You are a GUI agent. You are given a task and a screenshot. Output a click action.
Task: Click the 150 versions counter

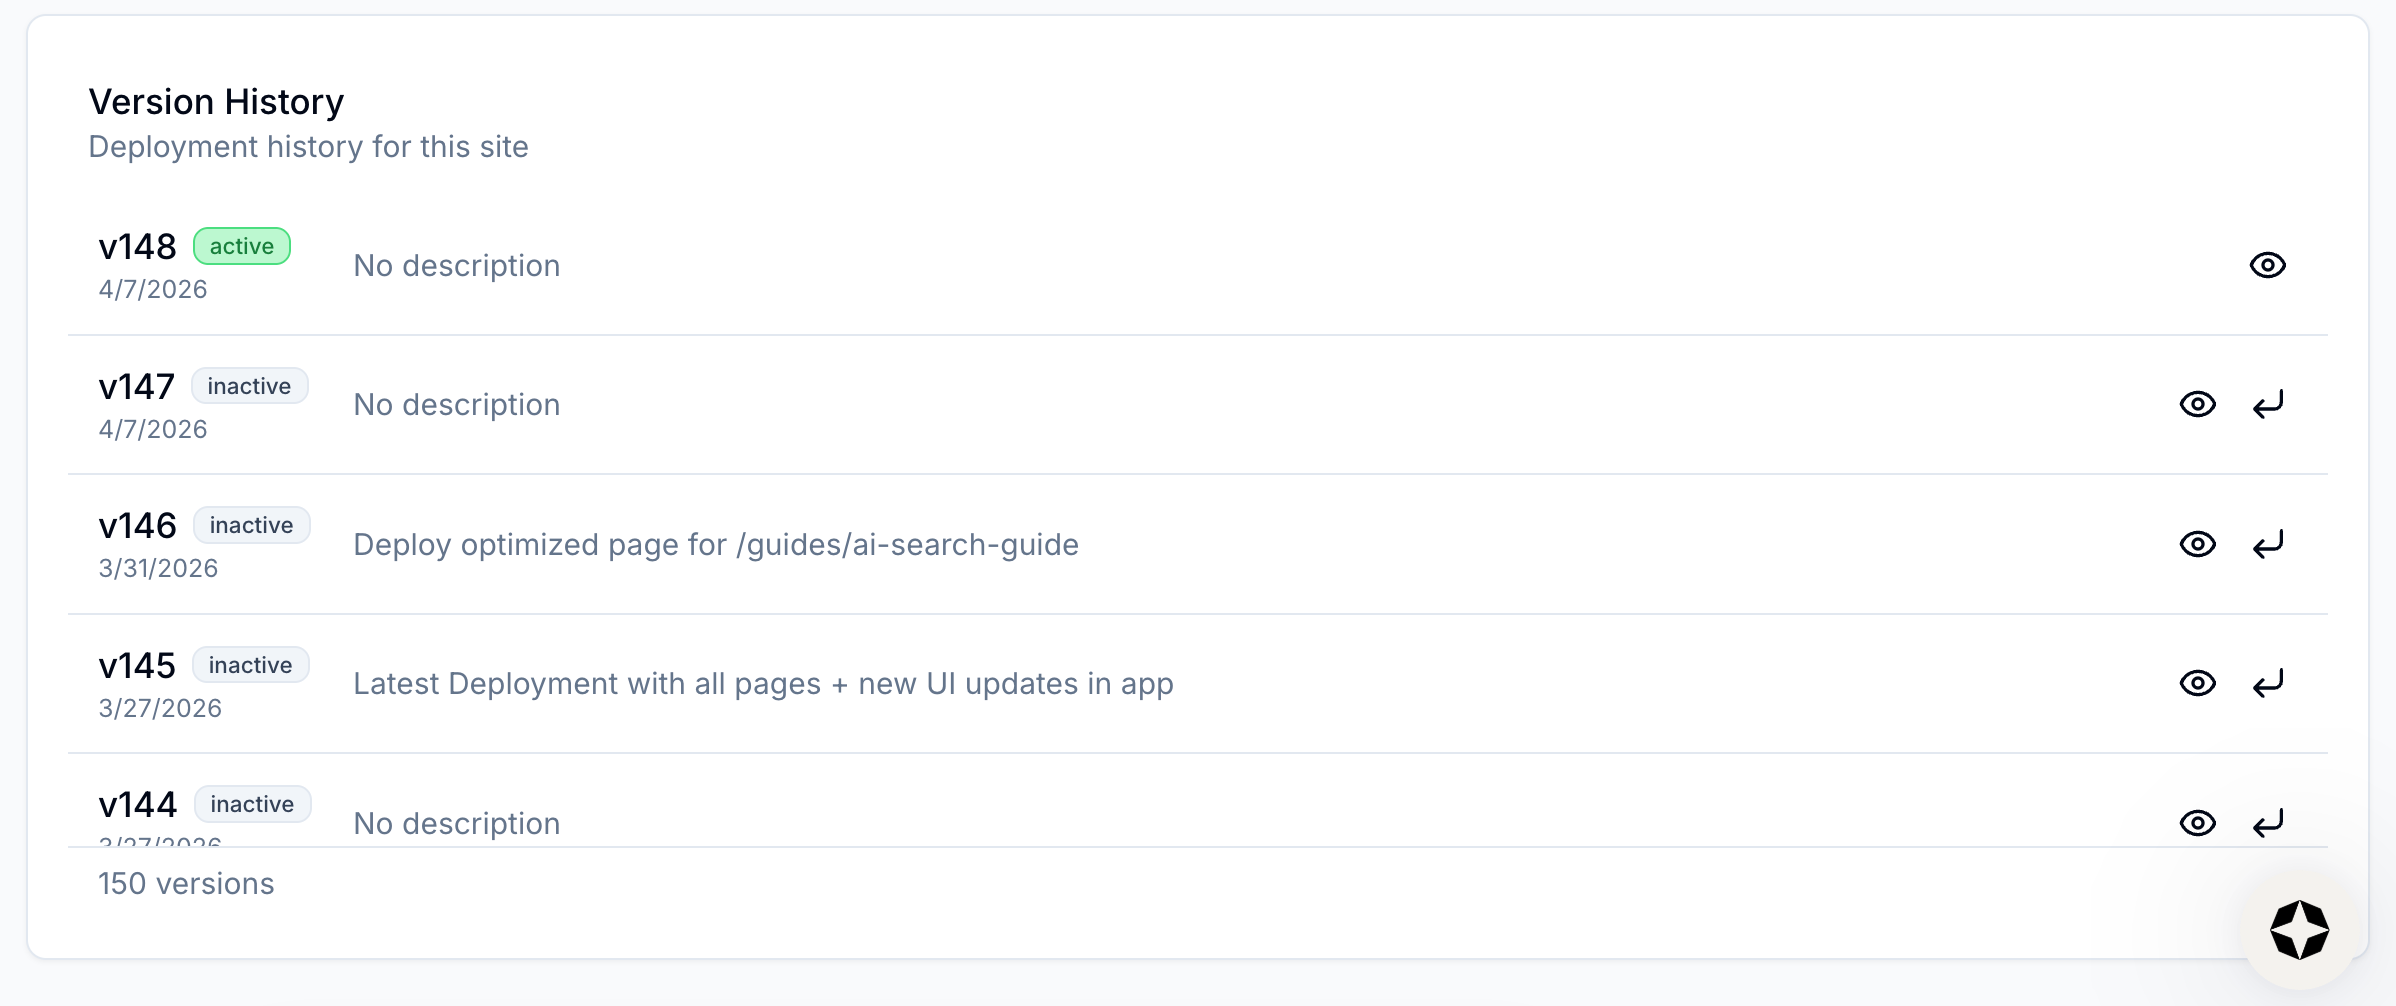click(186, 883)
